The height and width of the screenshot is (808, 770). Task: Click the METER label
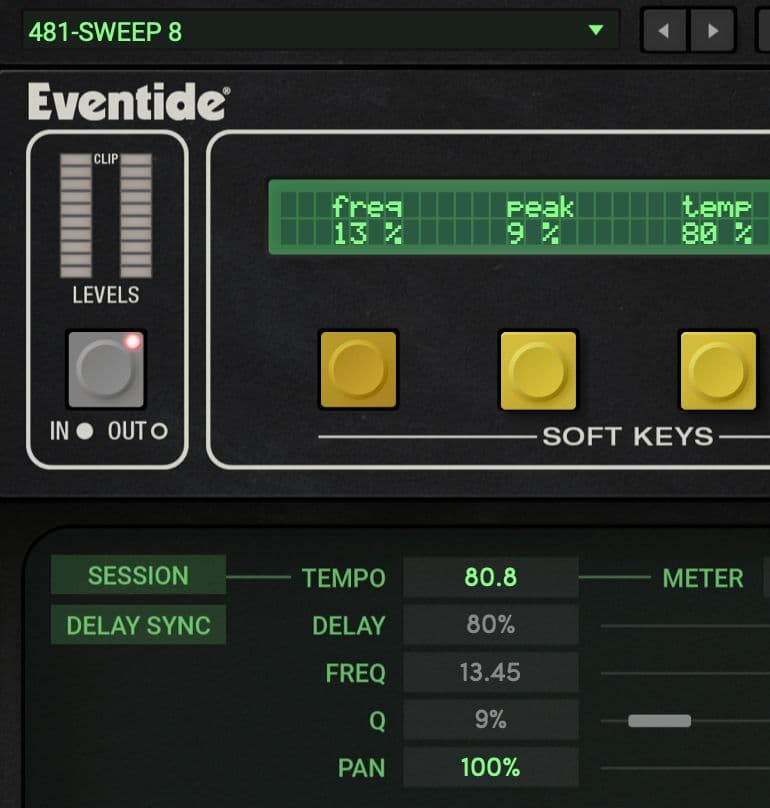click(x=703, y=578)
